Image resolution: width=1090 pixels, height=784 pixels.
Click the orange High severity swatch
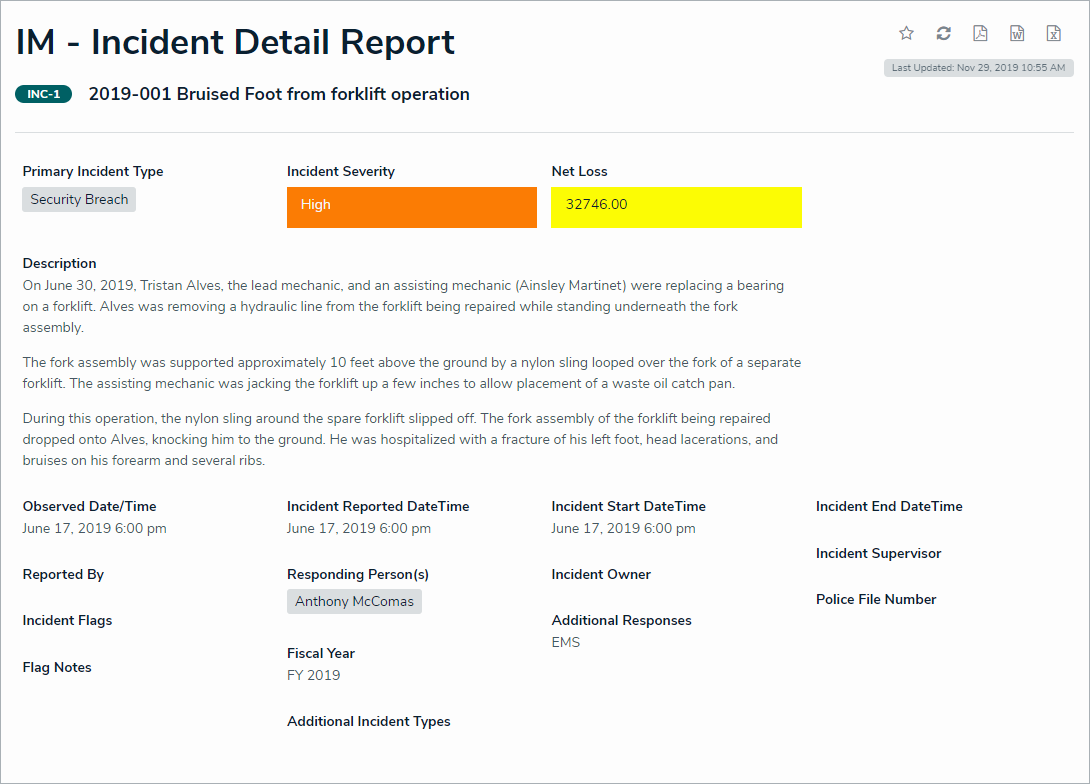tap(411, 207)
